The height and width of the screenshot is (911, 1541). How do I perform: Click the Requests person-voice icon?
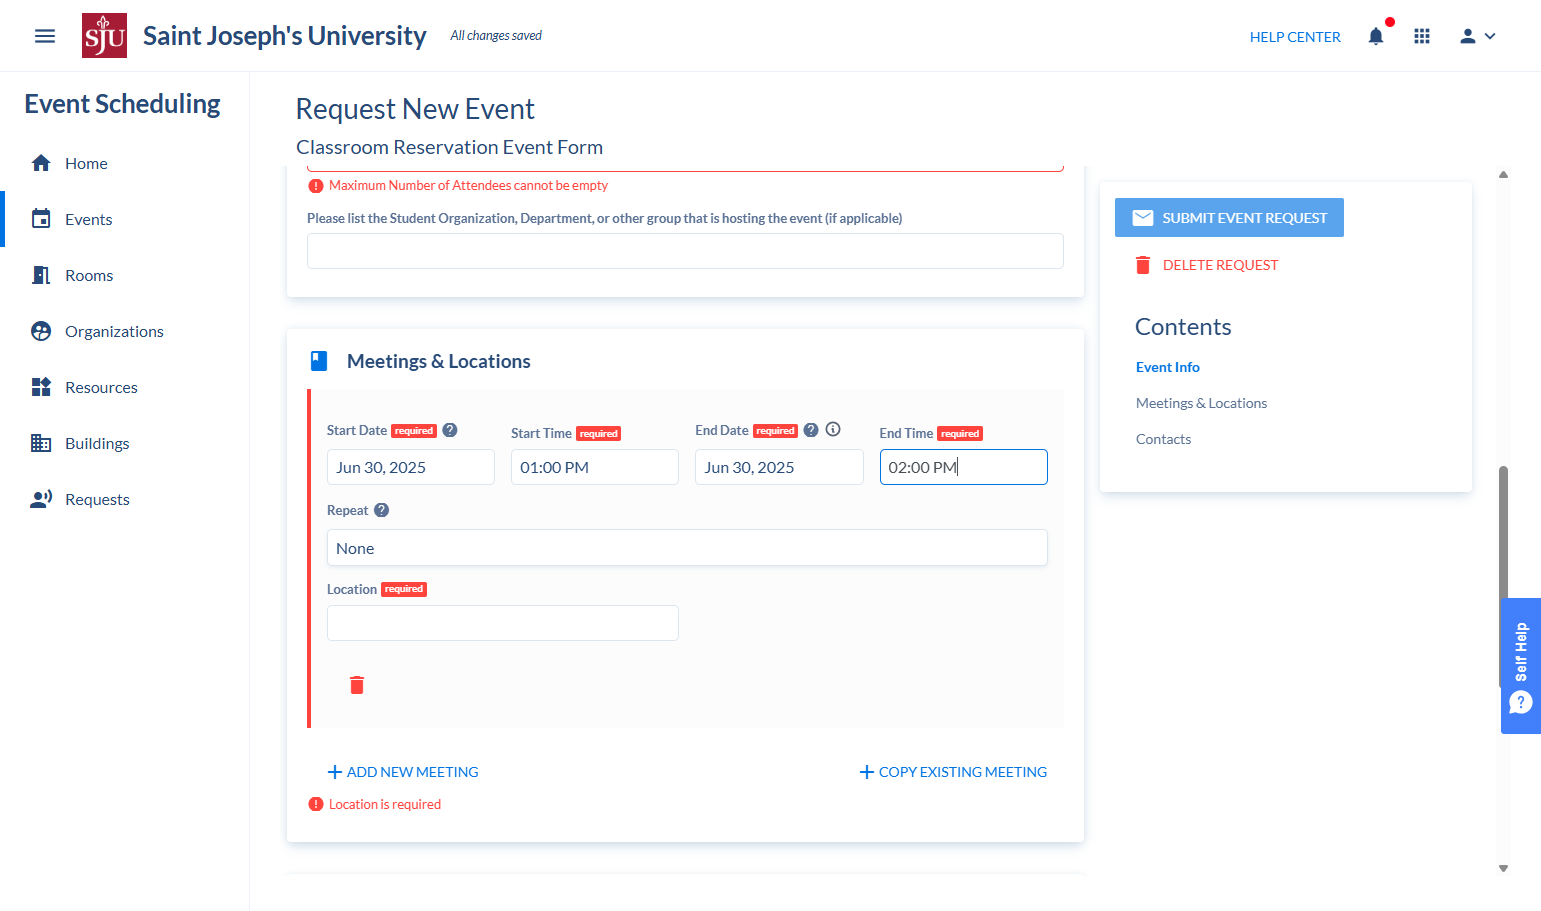pyautogui.click(x=41, y=499)
